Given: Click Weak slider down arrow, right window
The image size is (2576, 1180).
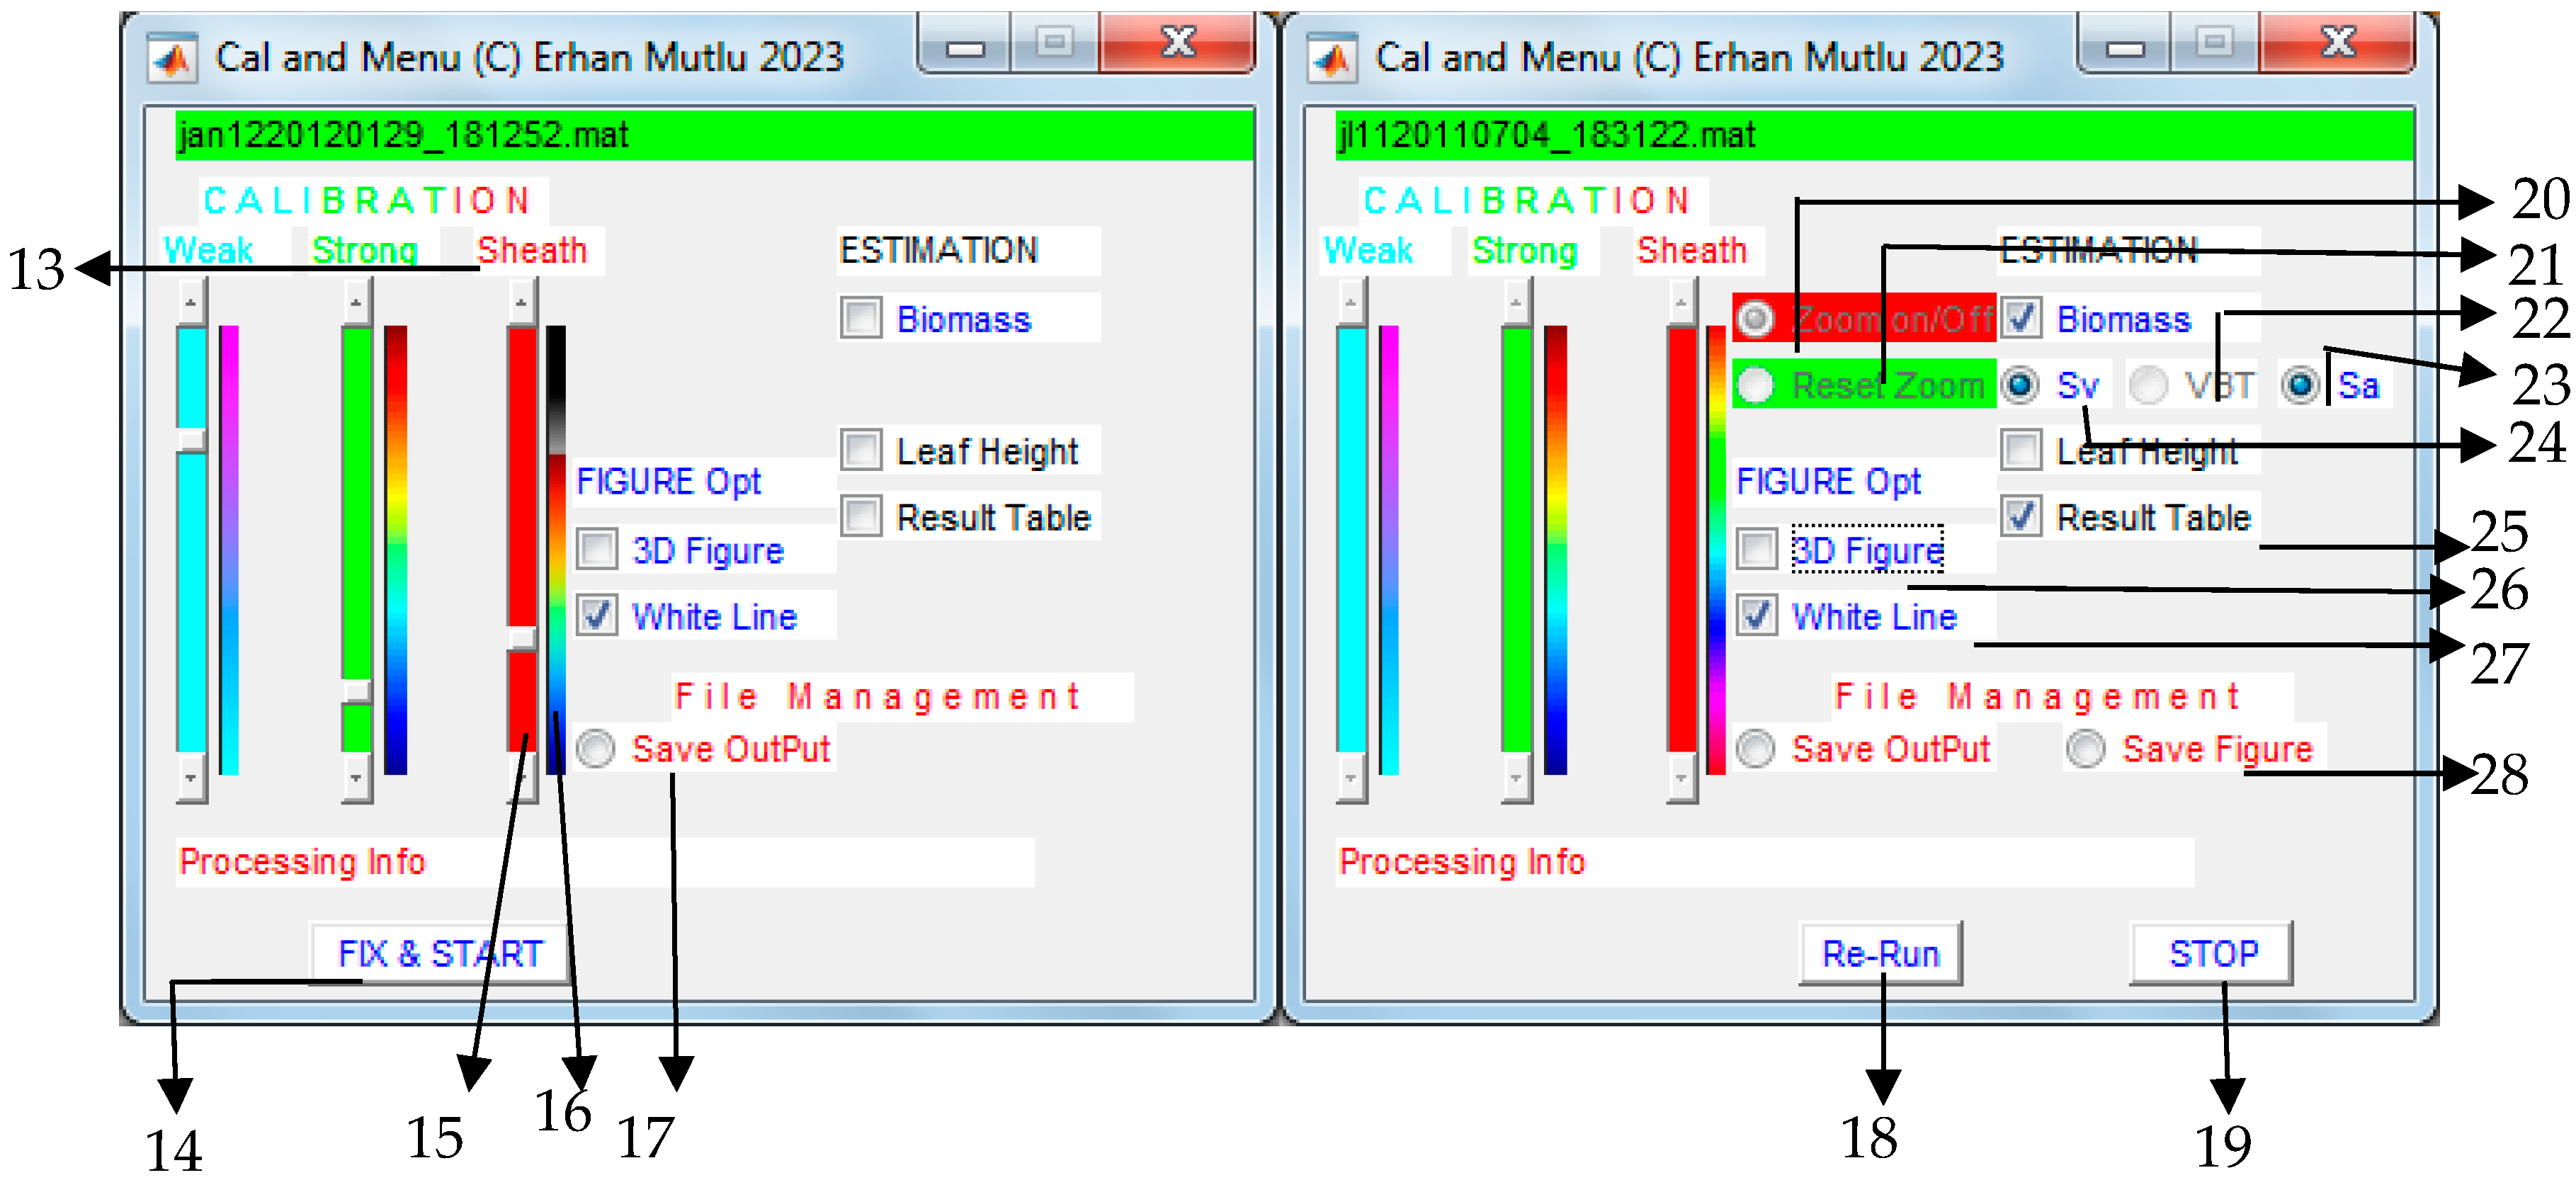Looking at the screenshot, I should (1351, 777).
